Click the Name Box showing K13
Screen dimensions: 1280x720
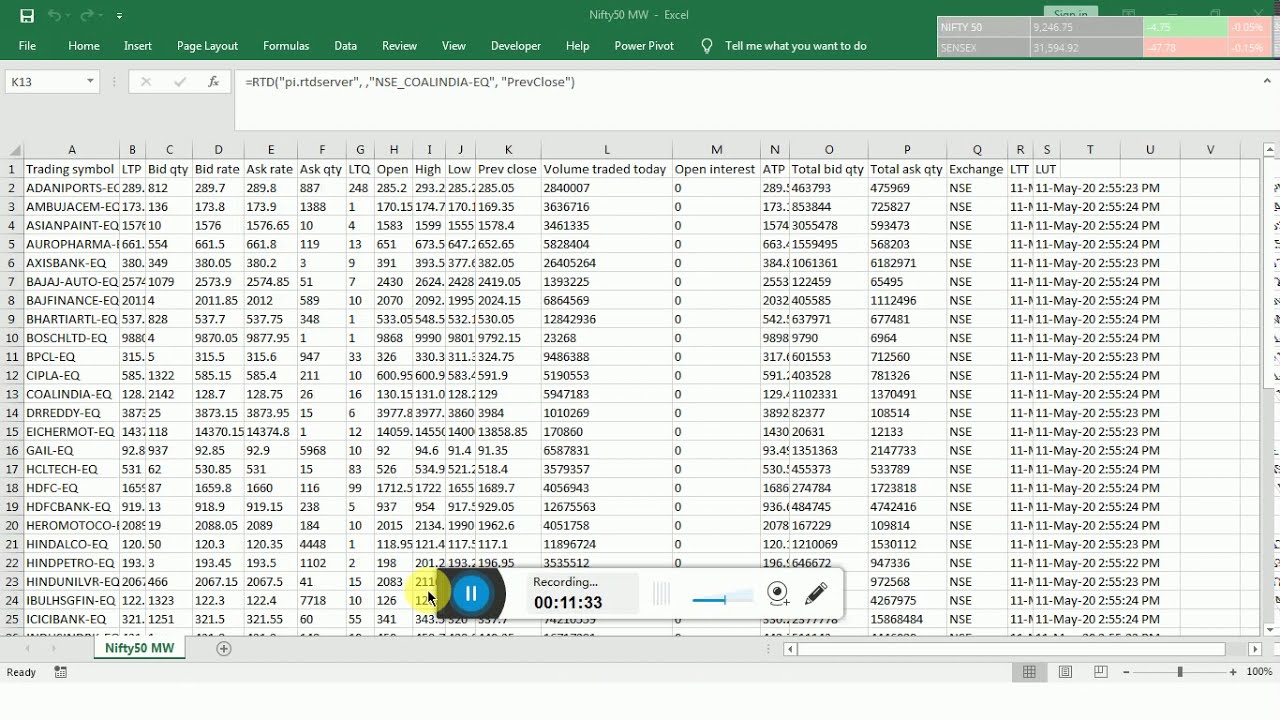45,82
